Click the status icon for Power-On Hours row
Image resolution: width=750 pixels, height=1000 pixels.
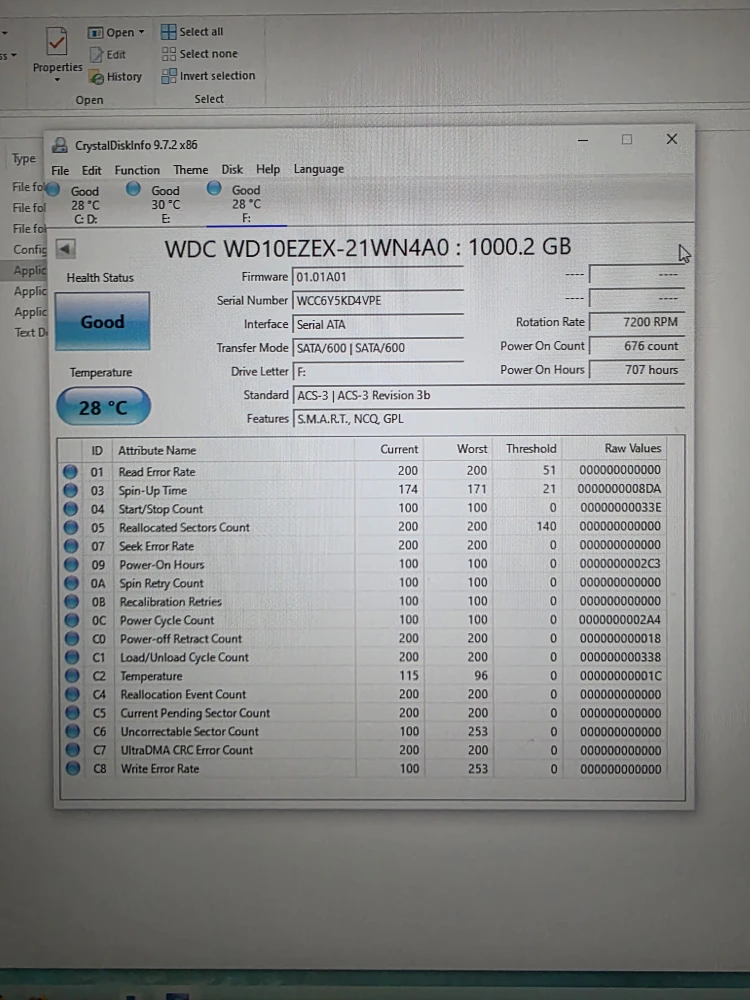pos(71,565)
